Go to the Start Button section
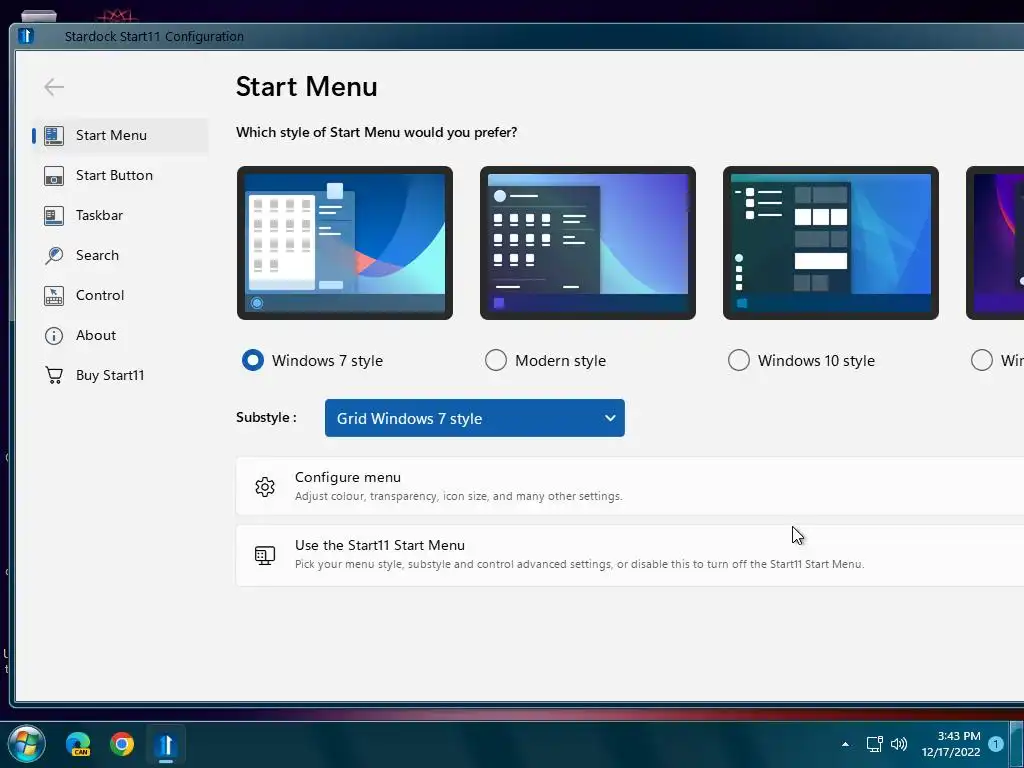Image resolution: width=1024 pixels, height=768 pixels. 121,176
